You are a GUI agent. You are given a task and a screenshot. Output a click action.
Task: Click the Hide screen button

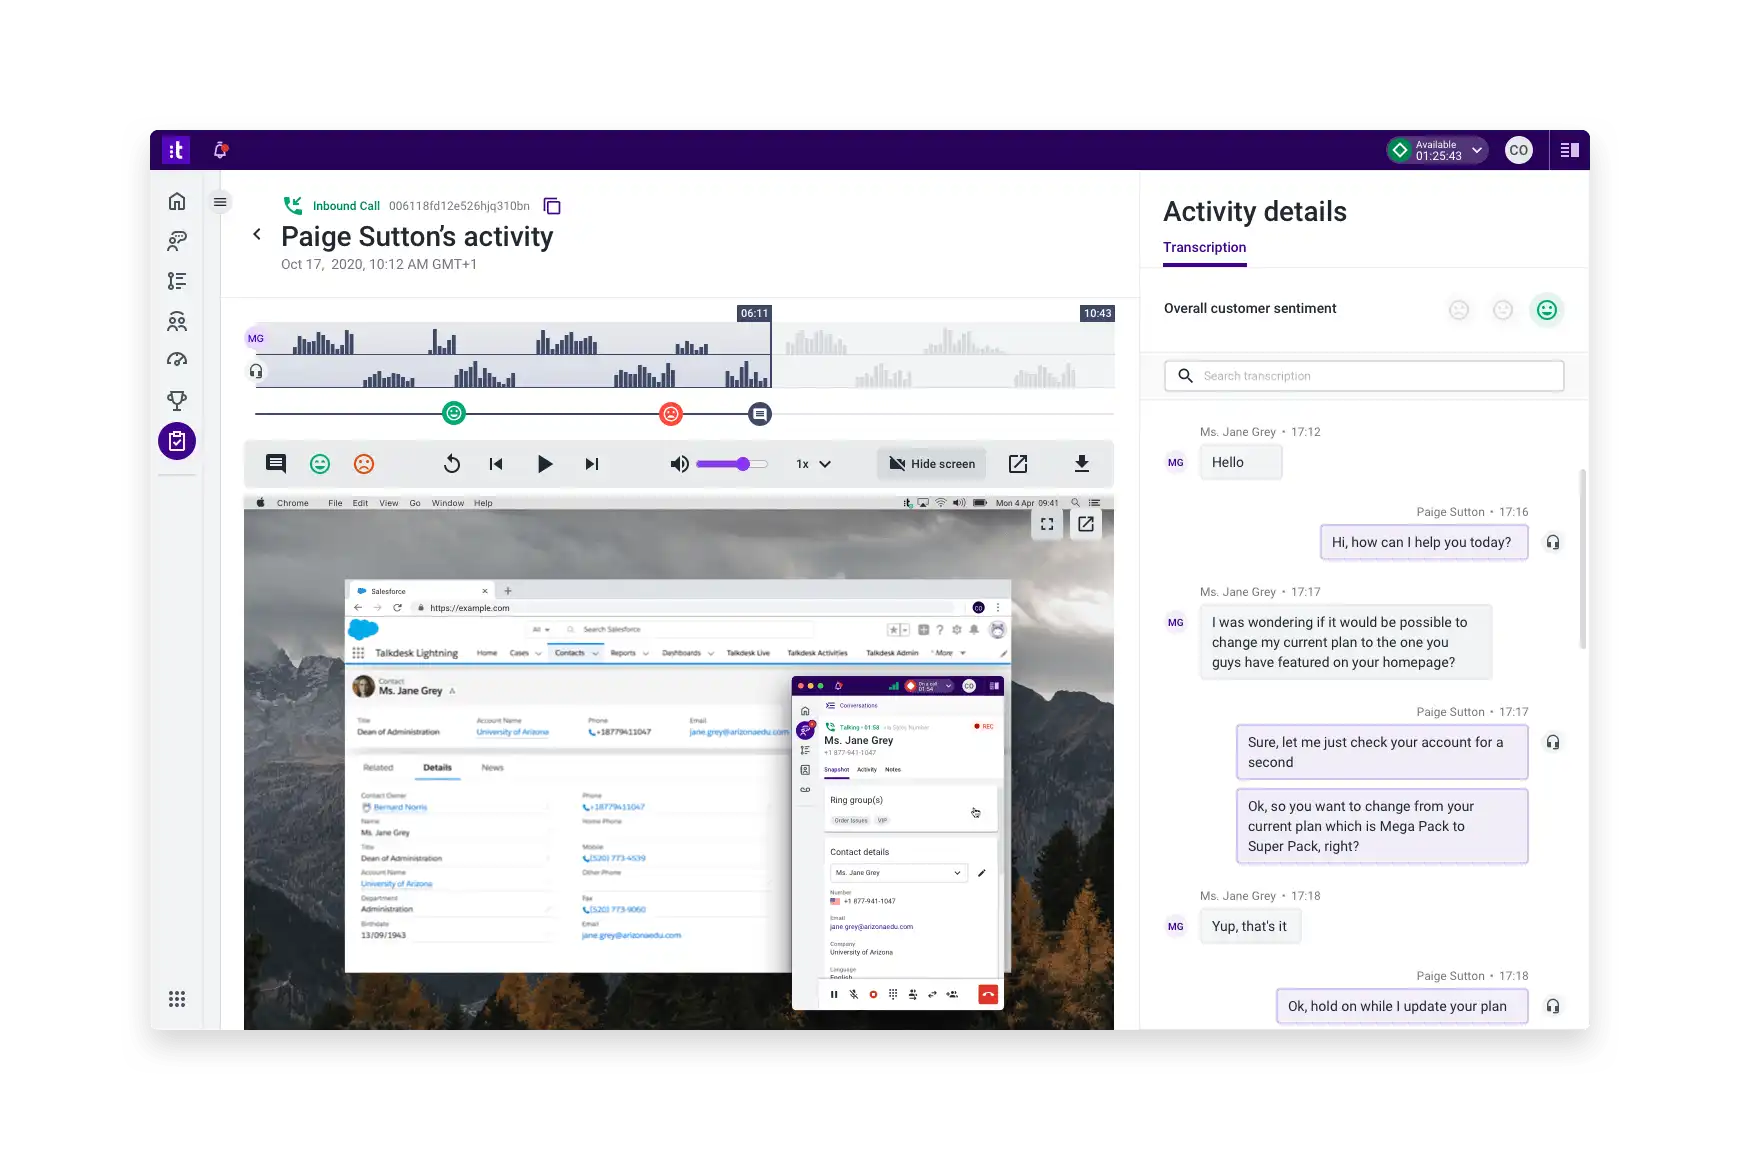(x=932, y=464)
